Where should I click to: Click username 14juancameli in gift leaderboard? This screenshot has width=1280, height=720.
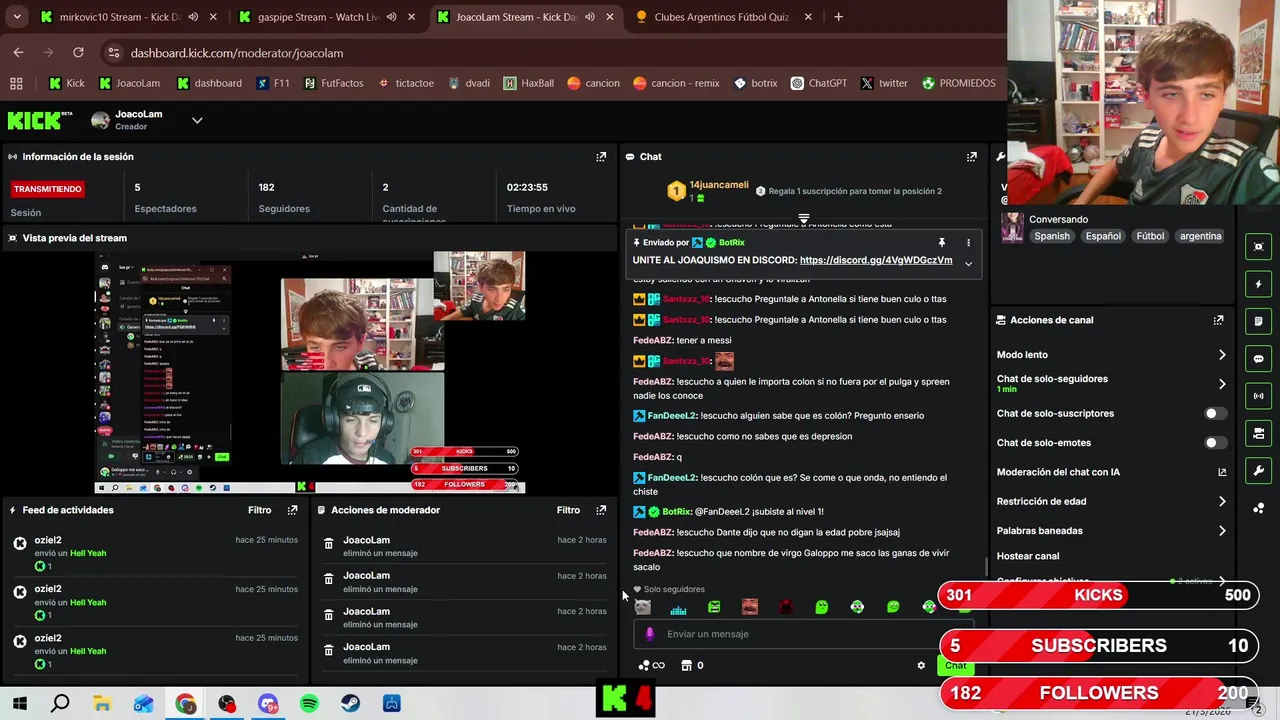point(719,185)
